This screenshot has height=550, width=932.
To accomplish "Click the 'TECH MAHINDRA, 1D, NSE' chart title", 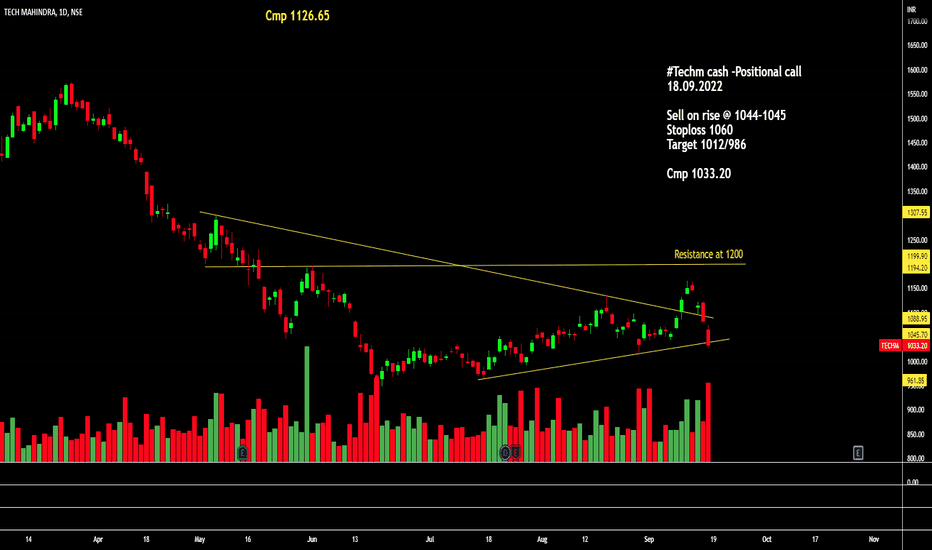I will [43, 12].
